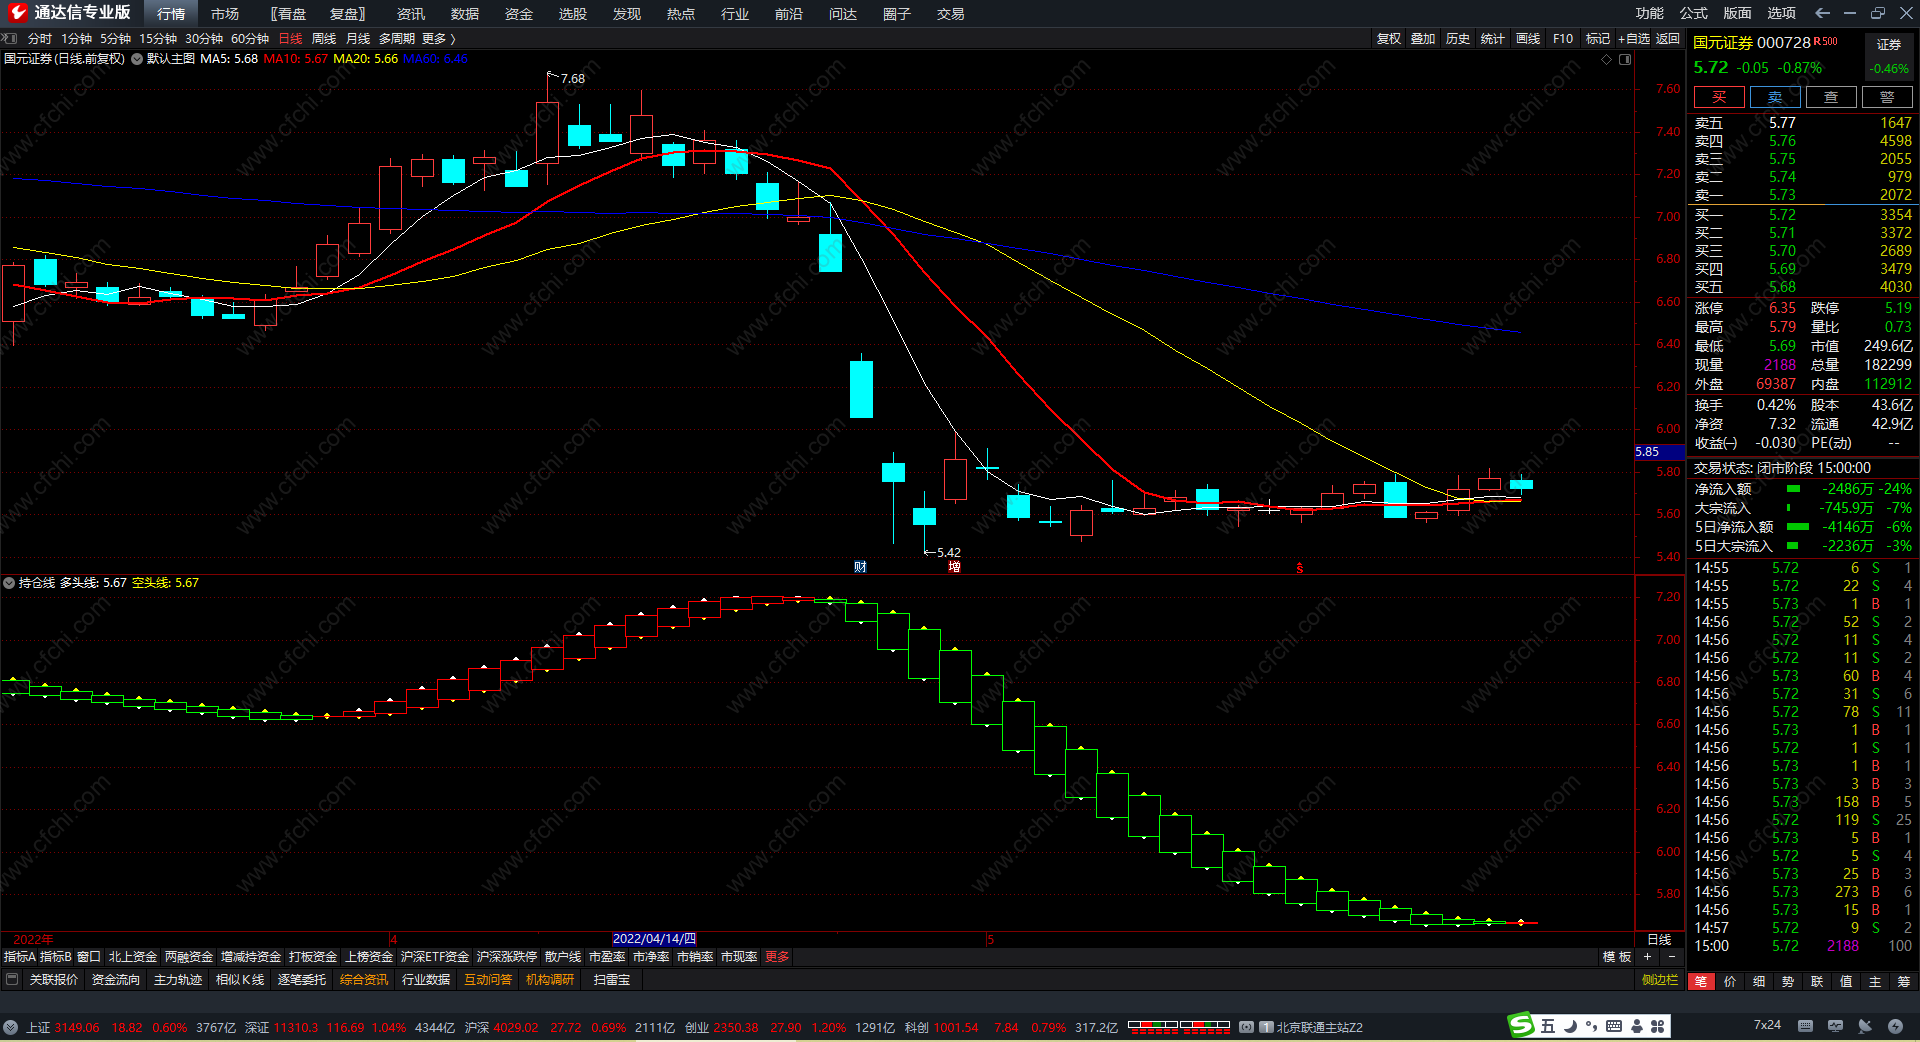This screenshot has width=1920, height=1042.
Task: Click the 警 alert button
Action: coord(1887,97)
